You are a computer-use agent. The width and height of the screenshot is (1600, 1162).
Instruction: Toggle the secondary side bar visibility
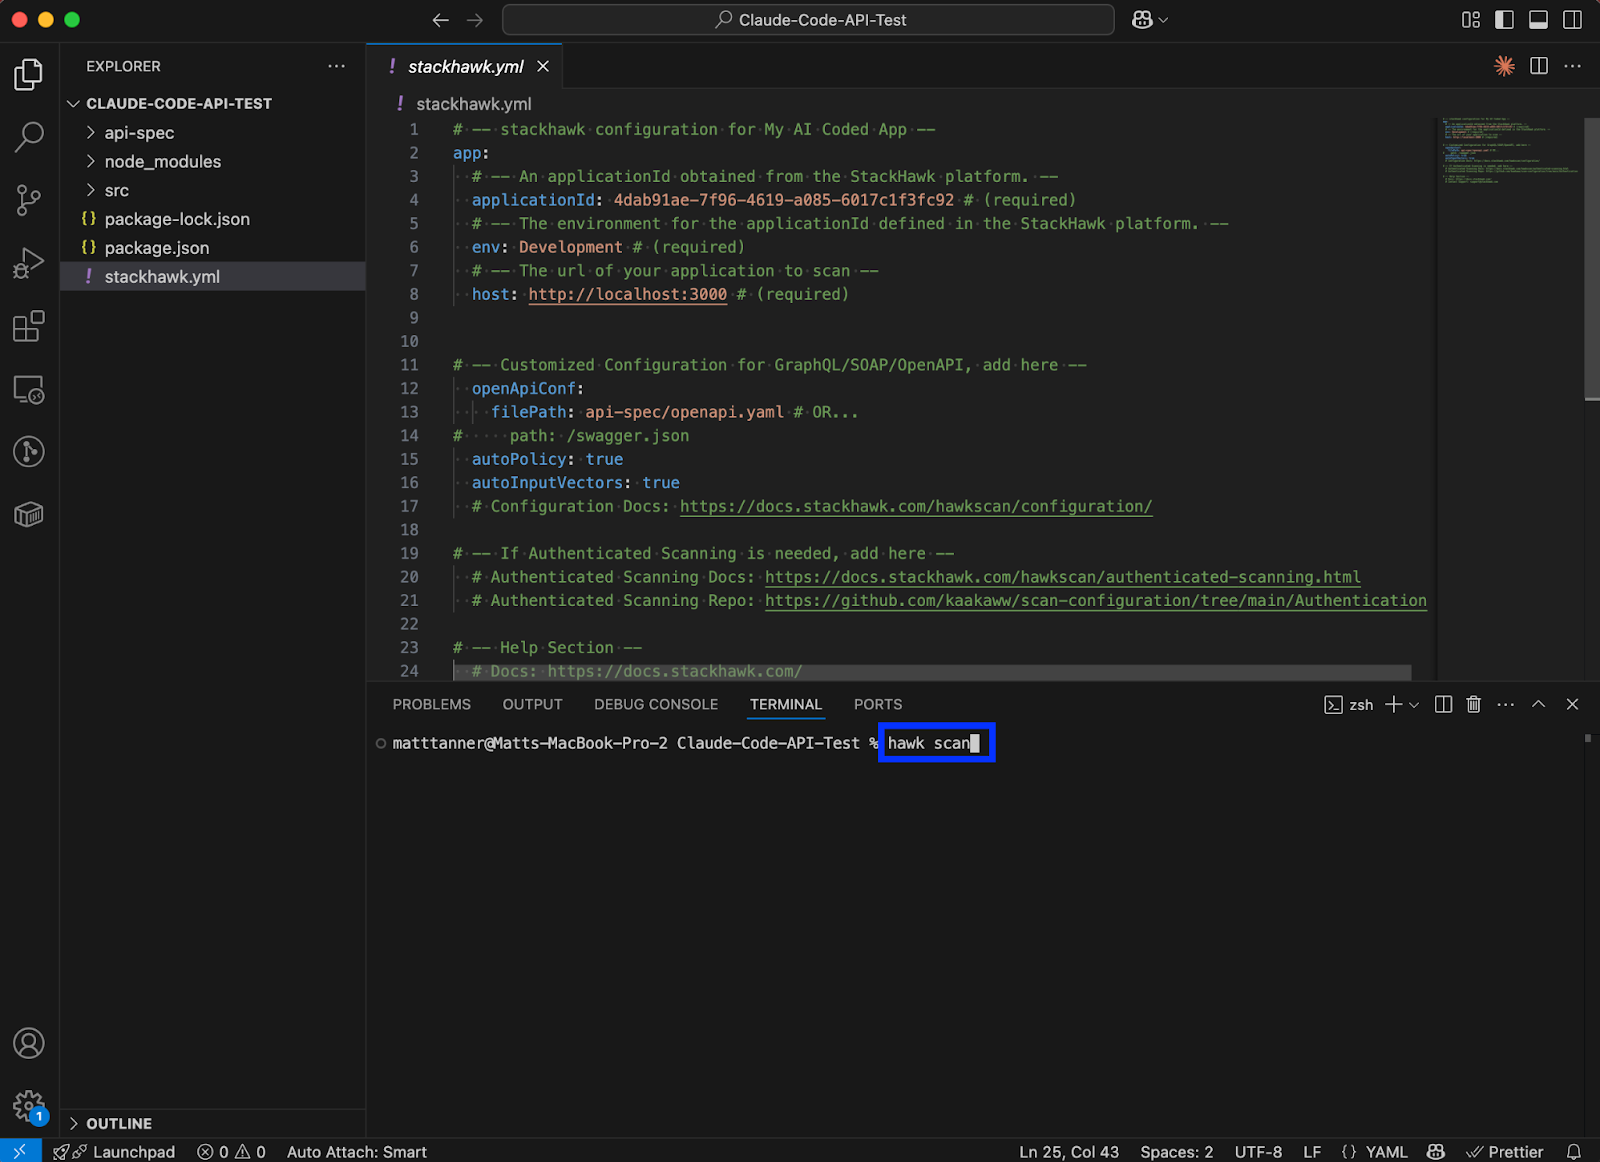tap(1573, 20)
